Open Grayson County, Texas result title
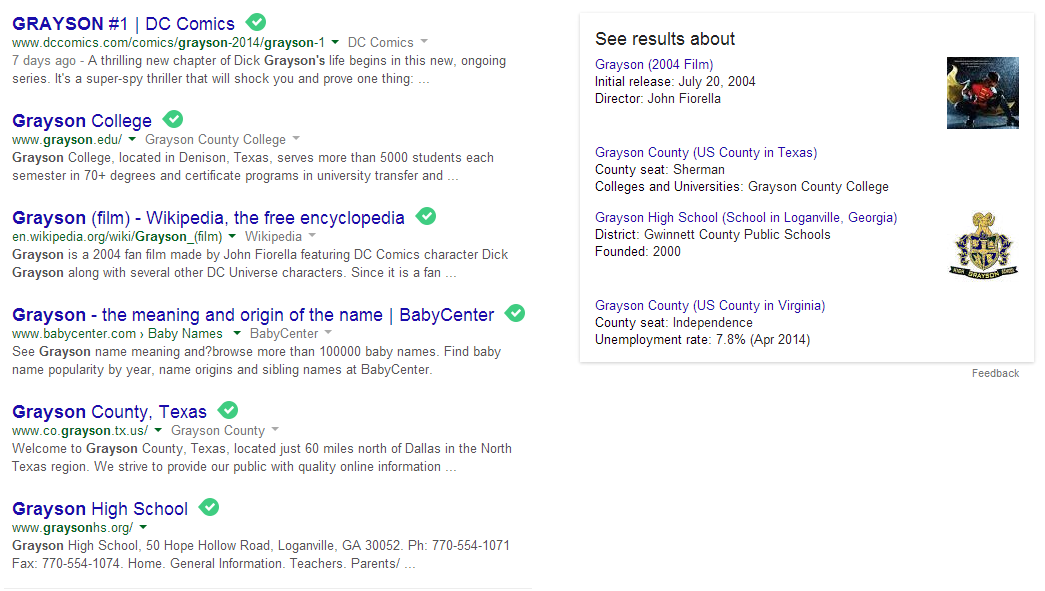1045x591 pixels. (109, 412)
